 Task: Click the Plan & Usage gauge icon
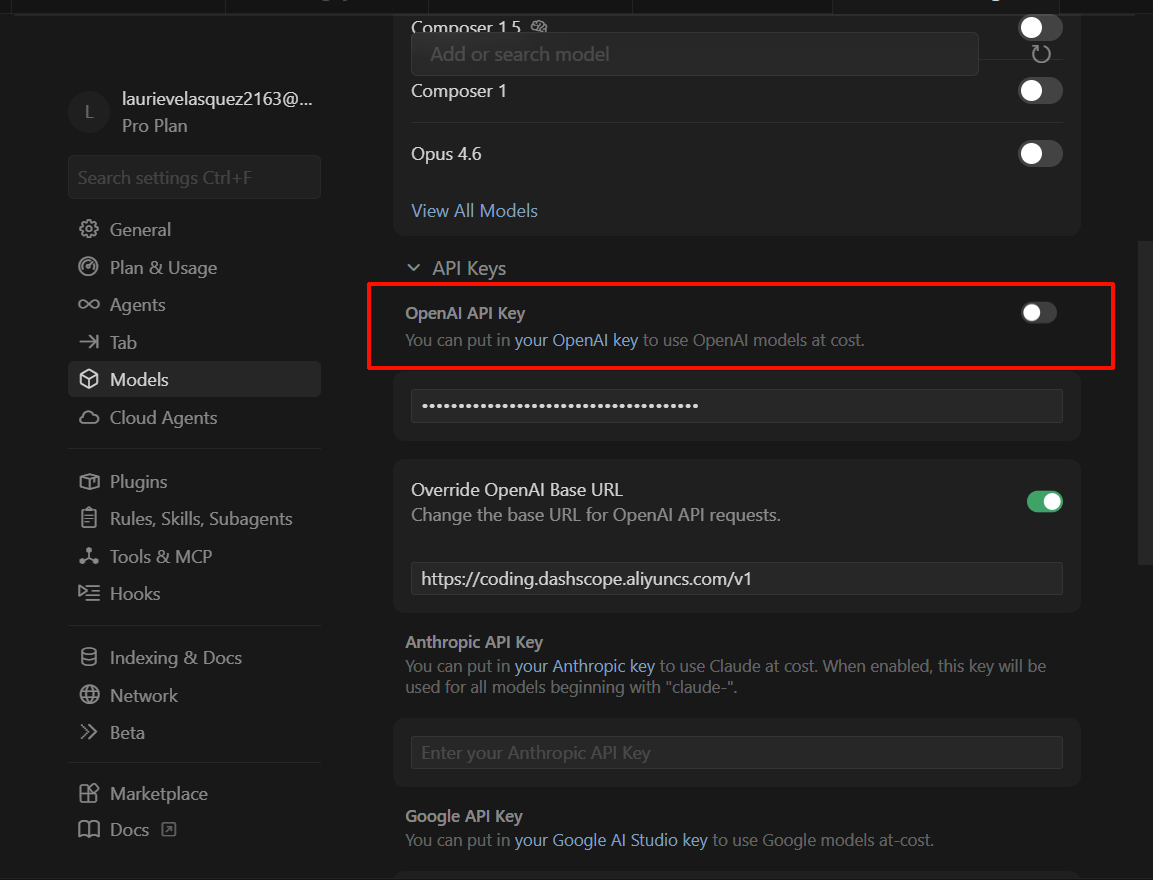(x=89, y=267)
